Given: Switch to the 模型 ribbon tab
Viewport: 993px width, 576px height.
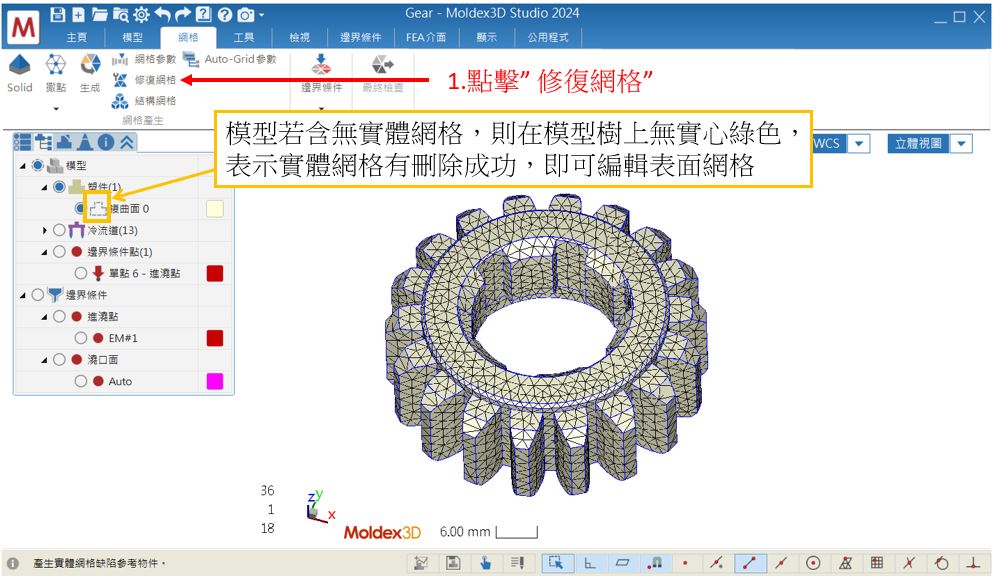Looking at the screenshot, I should [132, 37].
